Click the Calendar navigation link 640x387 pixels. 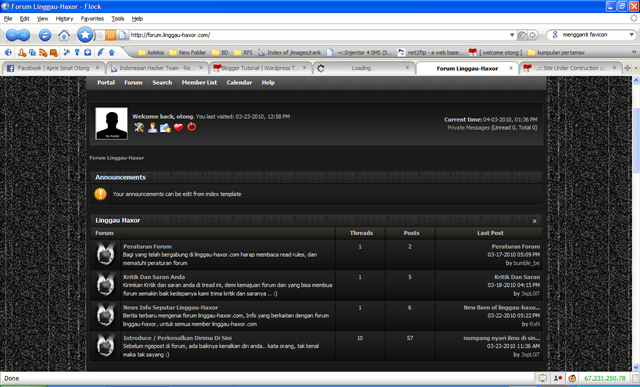(x=239, y=82)
